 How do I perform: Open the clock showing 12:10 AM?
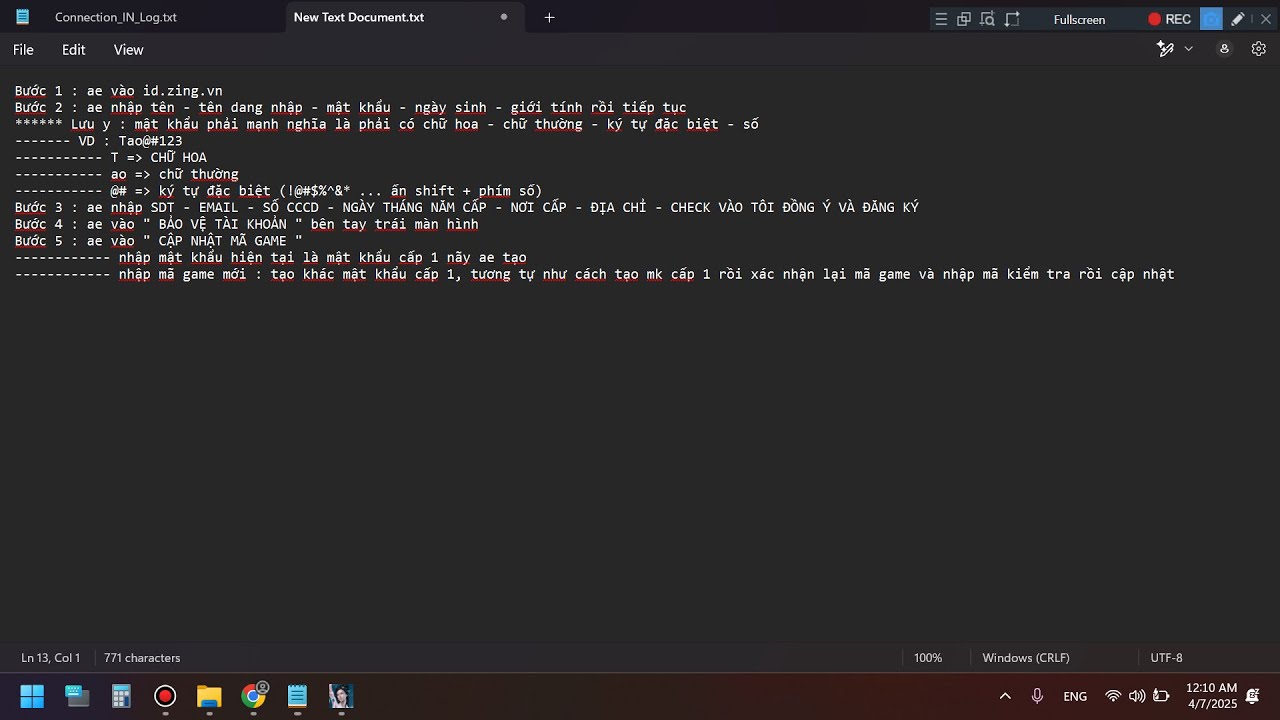pyautogui.click(x=1211, y=696)
